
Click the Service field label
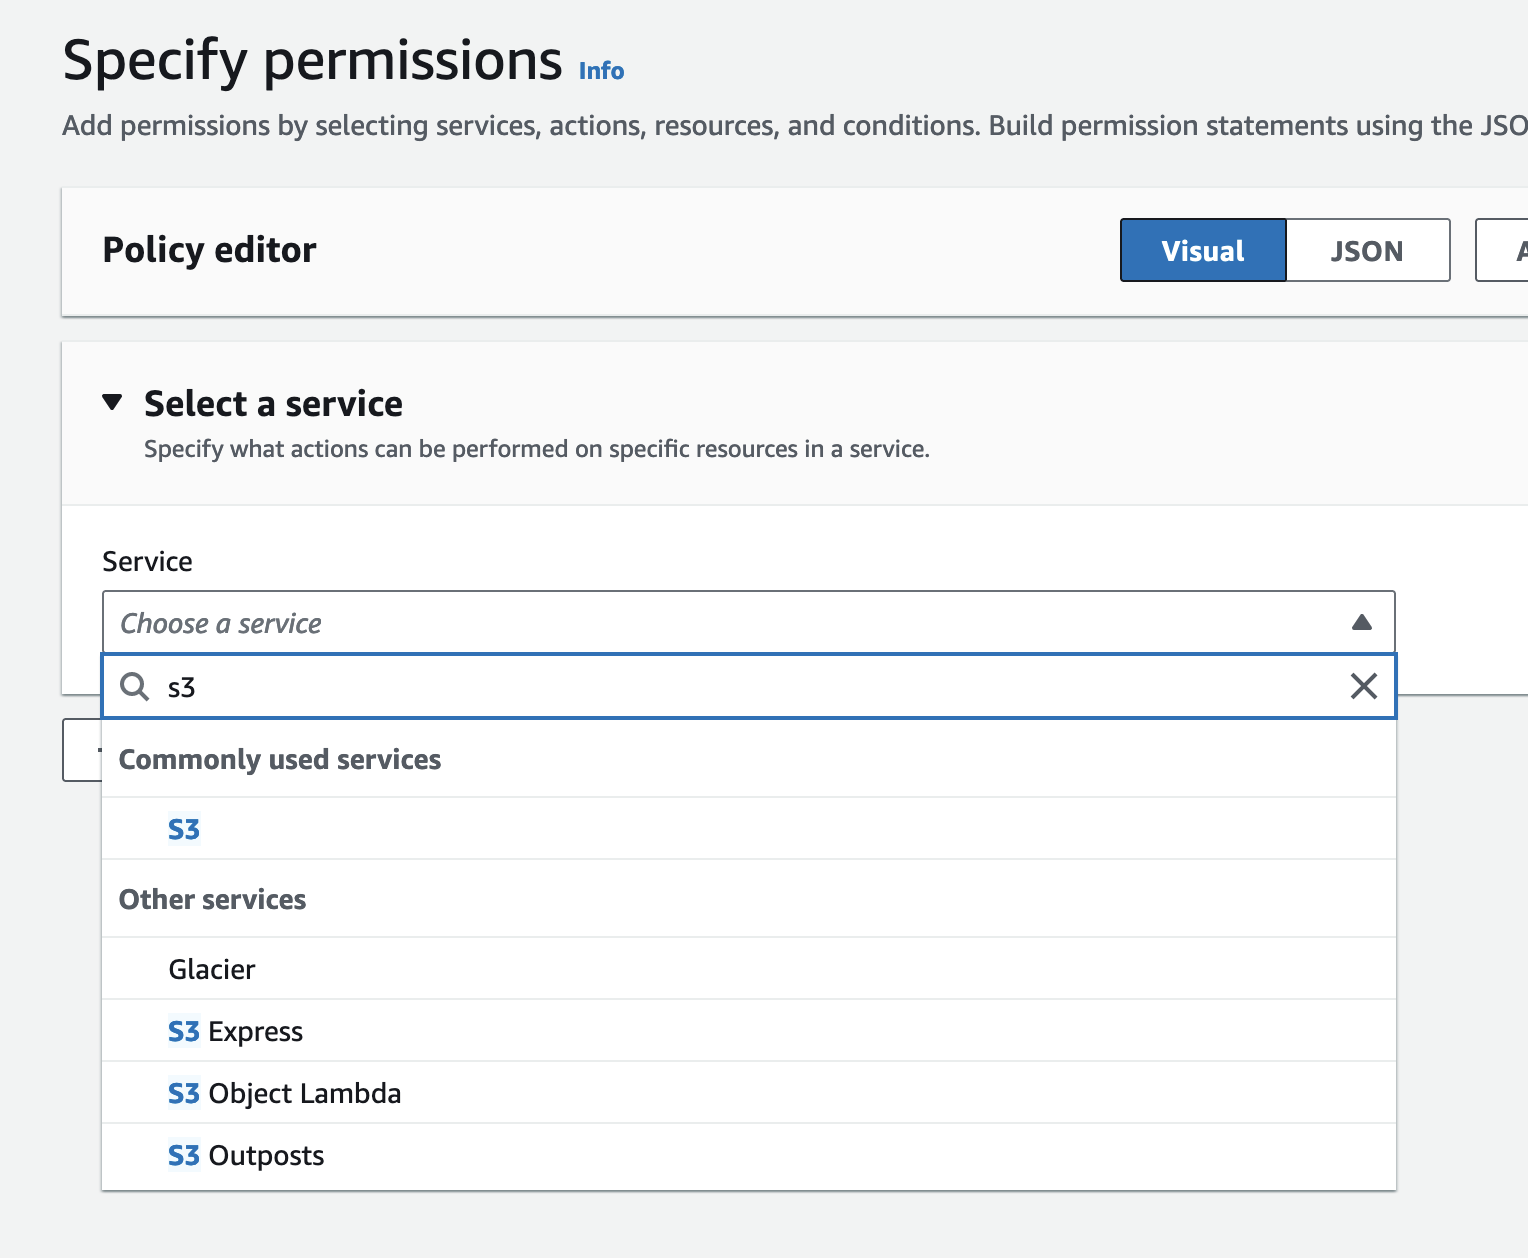147,561
